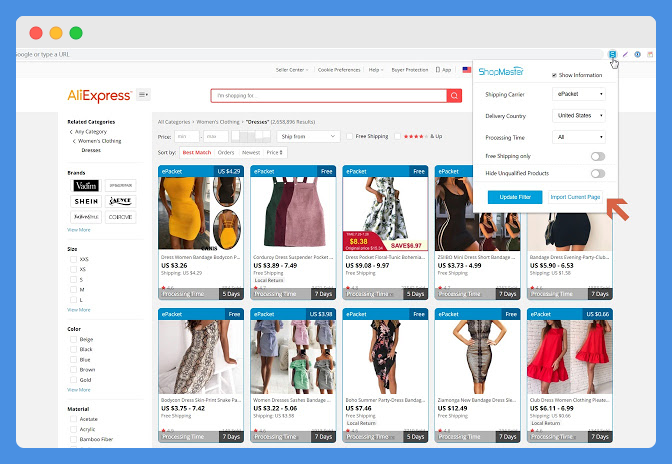Click the min price field
The image size is (672, 464).
click(x=186, y=136)
